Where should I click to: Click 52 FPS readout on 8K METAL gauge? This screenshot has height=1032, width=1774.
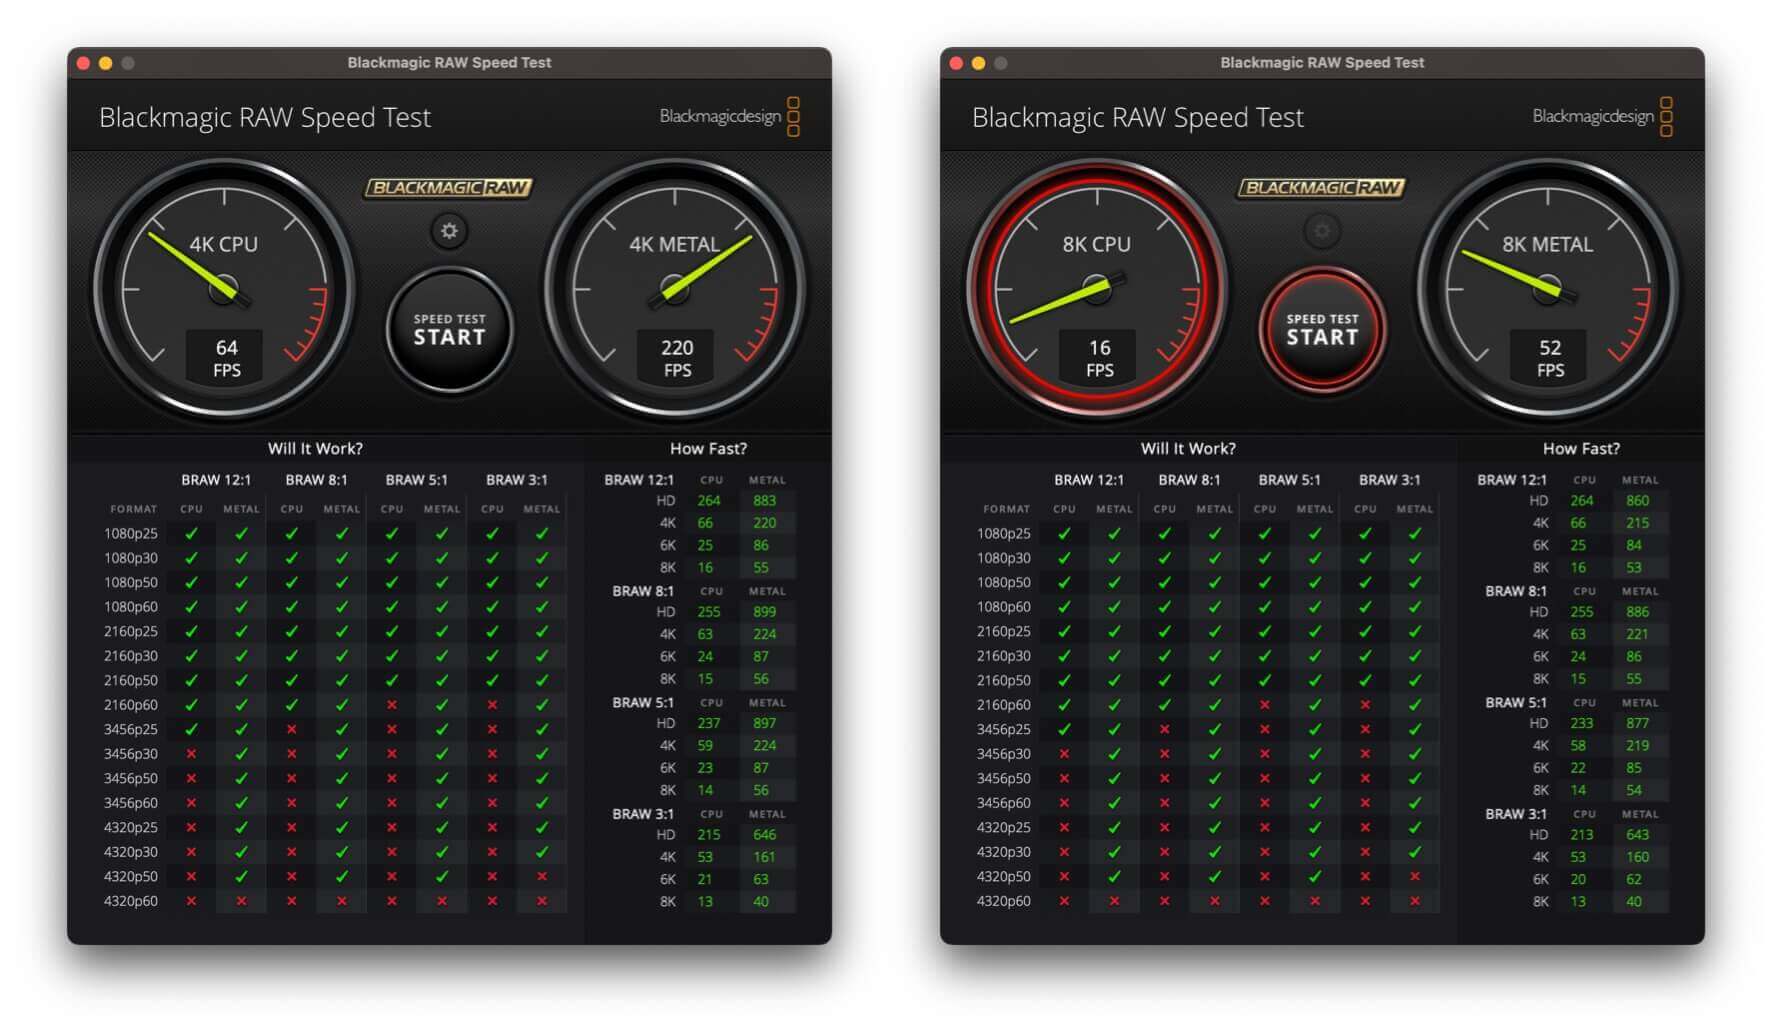[x=1550, y=358]
